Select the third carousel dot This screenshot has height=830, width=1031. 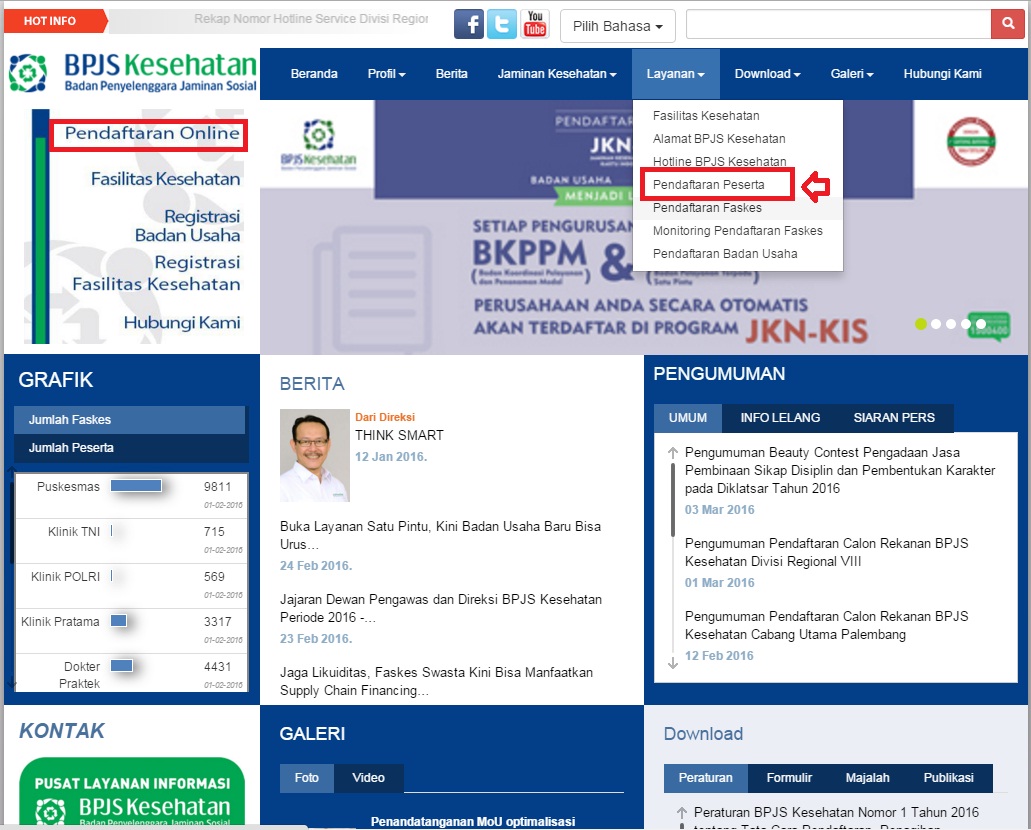point(951,324)
